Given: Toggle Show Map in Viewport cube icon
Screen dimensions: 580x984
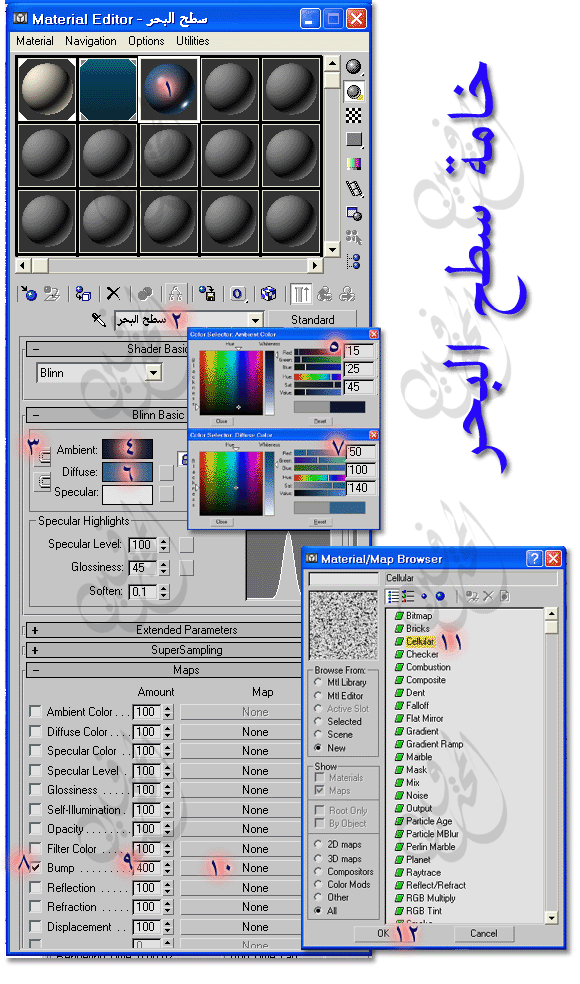Looking at the screenshot, I should click(x=269, y=294).
